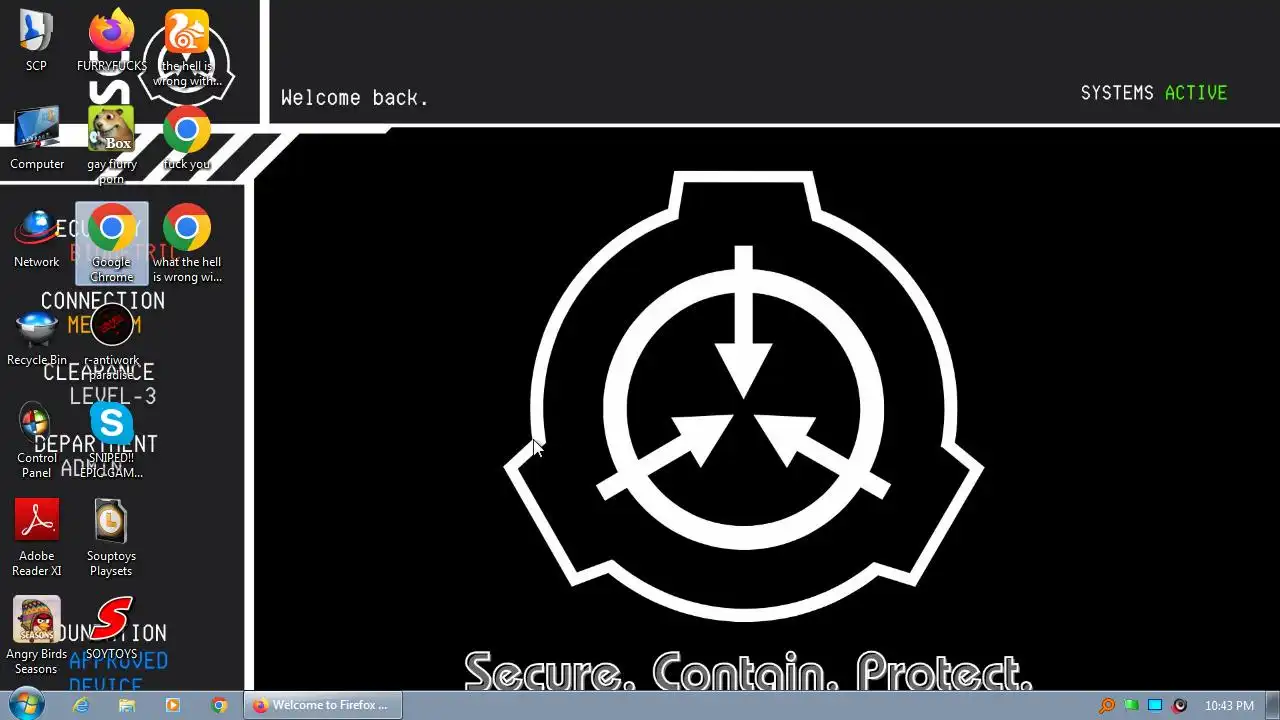Select the SOYTOYS desktop shortcut
This screenshot has width=1280, height=720.
(x=111, y=630)
